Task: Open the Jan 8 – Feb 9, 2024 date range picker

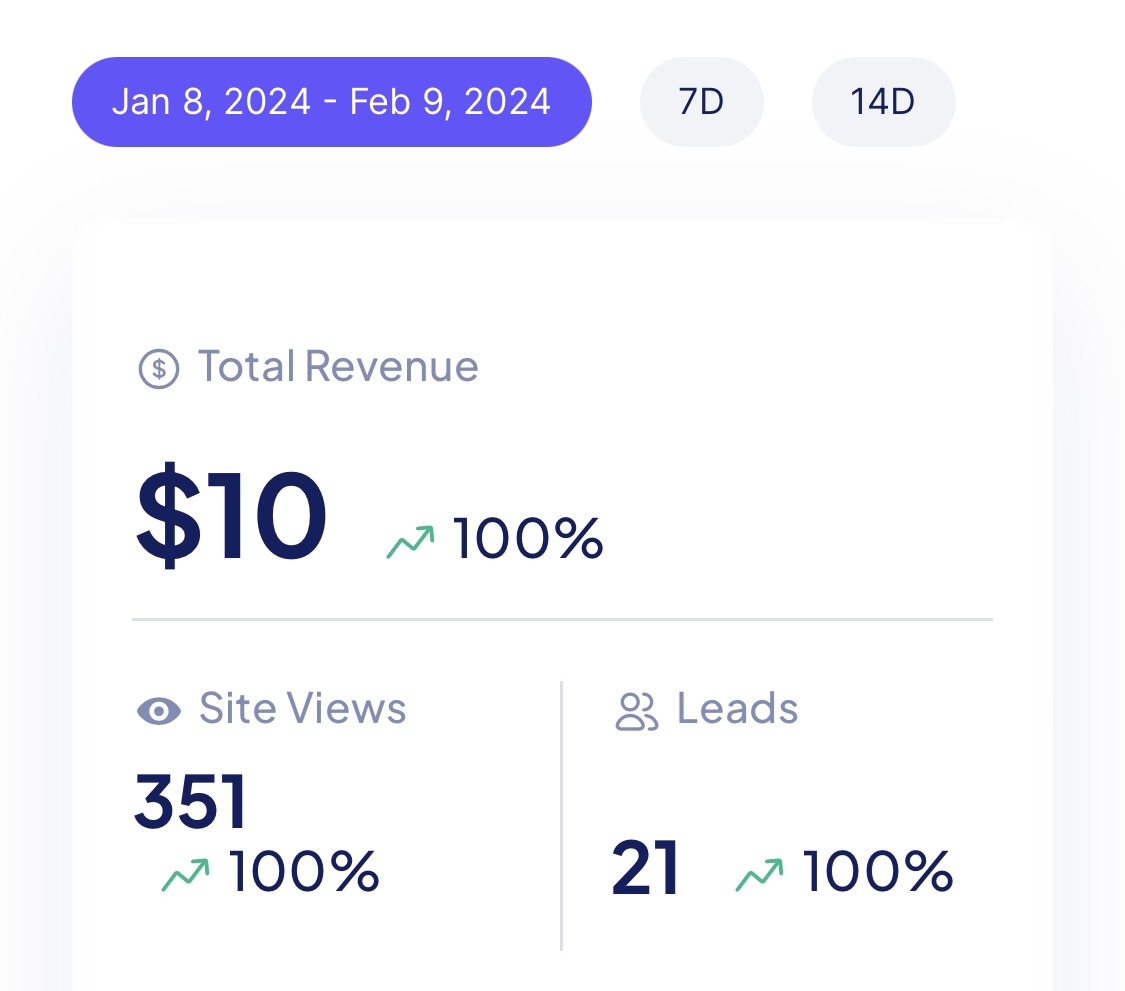Action: click(331, 102)
